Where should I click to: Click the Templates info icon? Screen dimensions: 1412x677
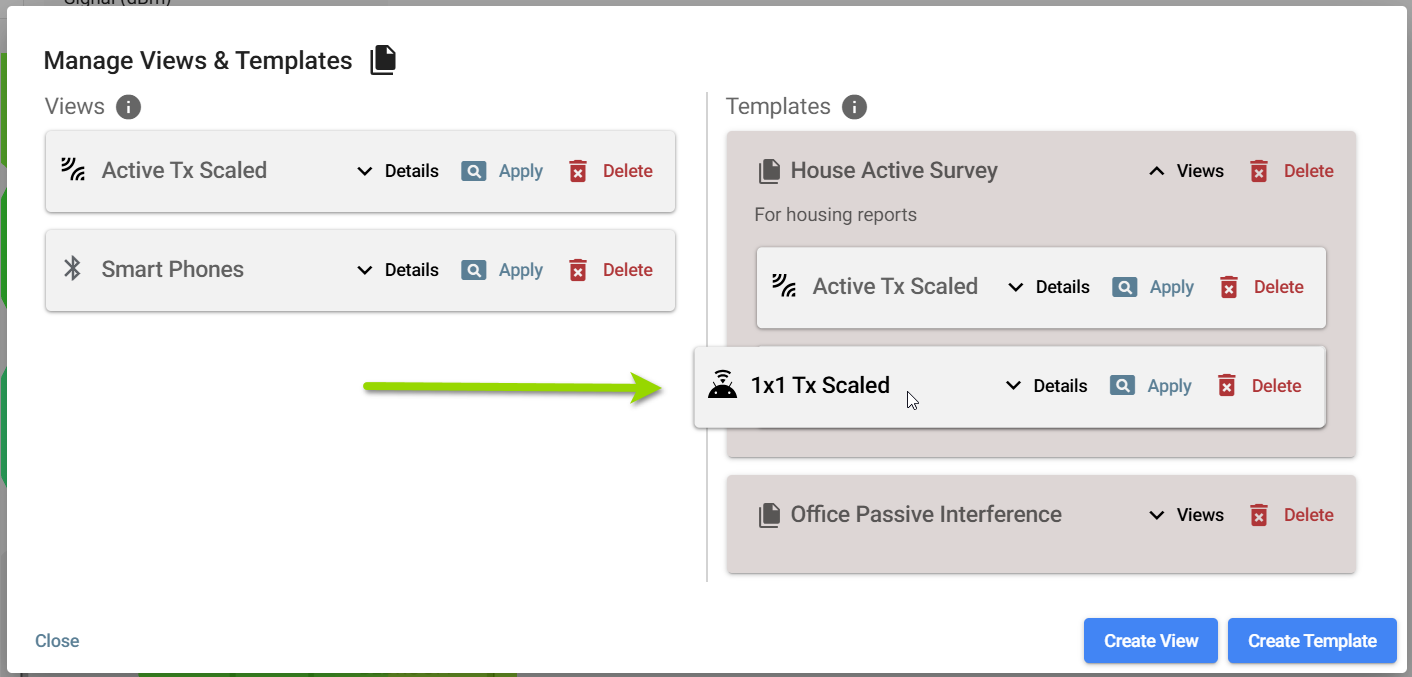tap(854, 107)
